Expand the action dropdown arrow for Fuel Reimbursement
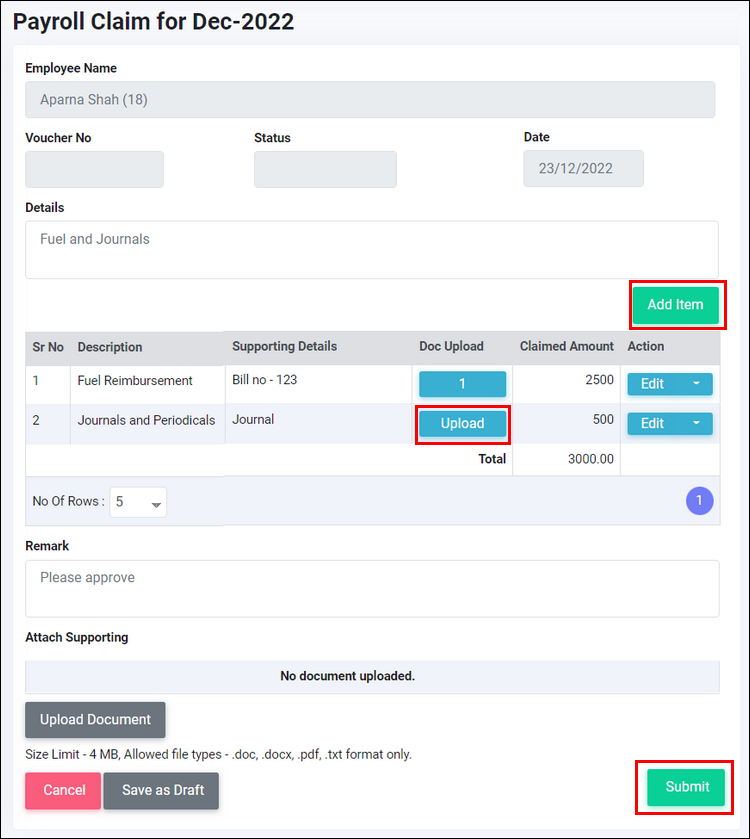750x839 pixels. click(x=696, y=384)
